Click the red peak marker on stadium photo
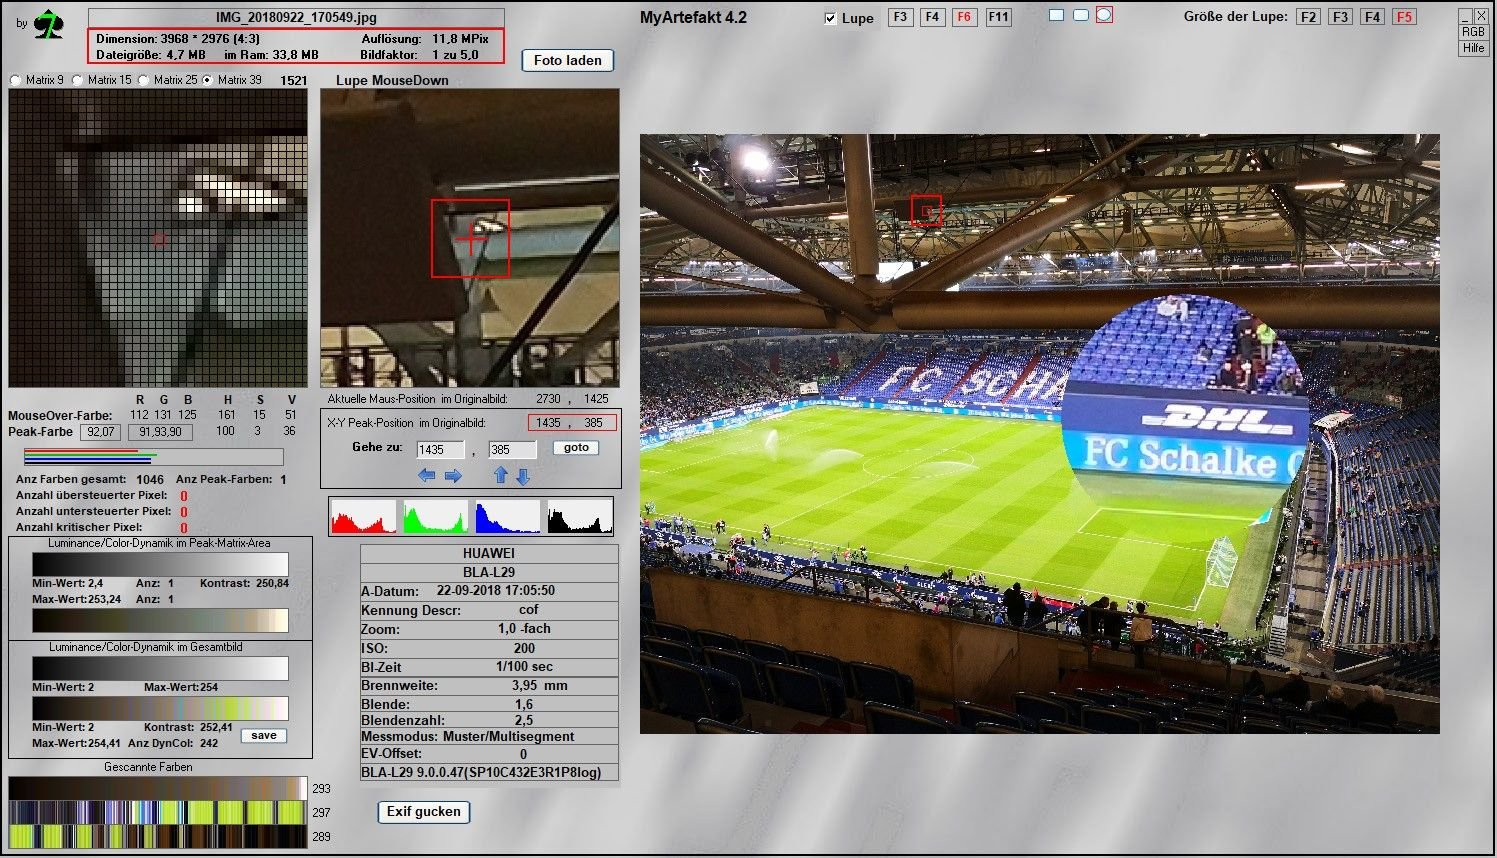 (x=927, y=210)
